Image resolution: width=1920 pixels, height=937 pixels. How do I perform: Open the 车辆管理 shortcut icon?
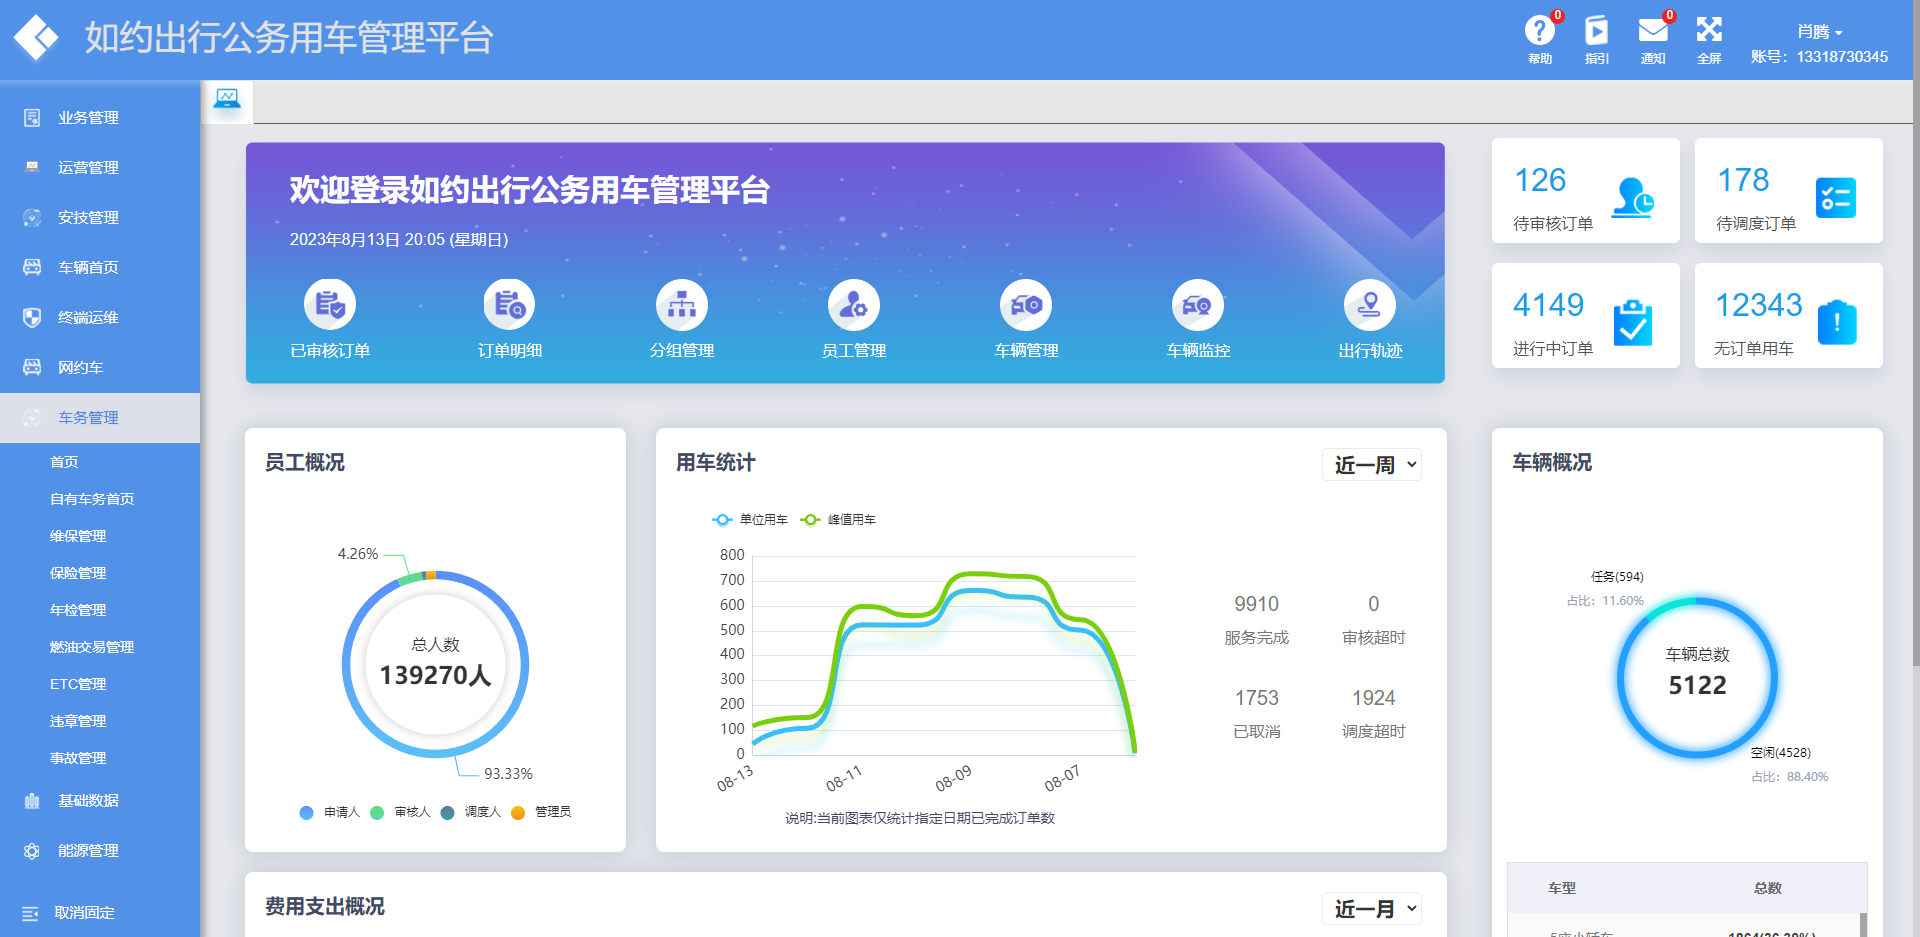(x=1026, y=305)
